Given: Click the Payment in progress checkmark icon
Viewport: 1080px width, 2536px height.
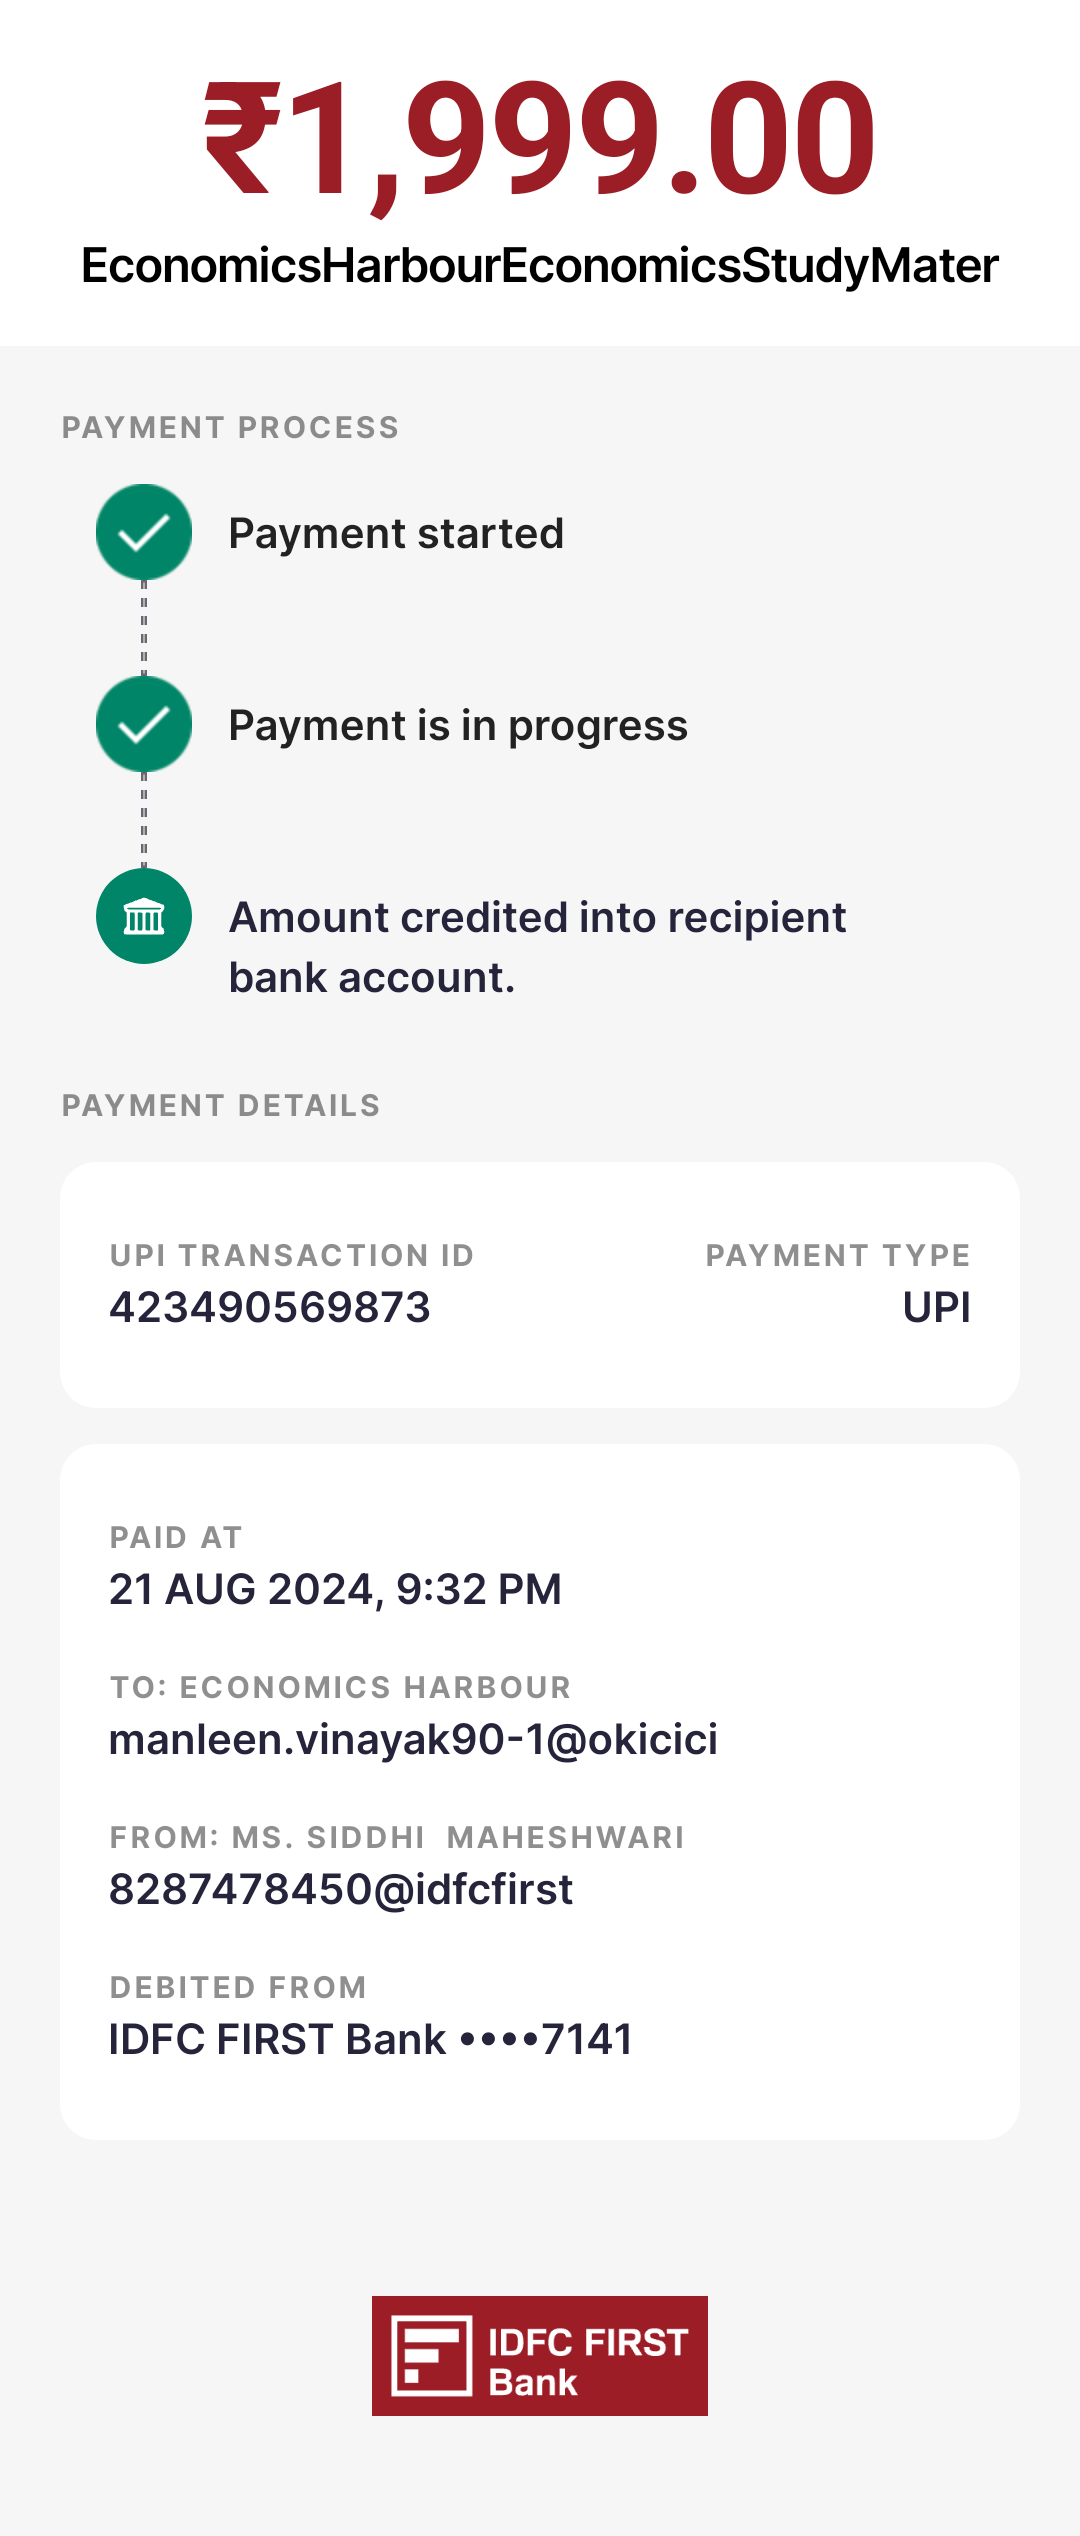Looking at the screenshot, I should 144,725.
